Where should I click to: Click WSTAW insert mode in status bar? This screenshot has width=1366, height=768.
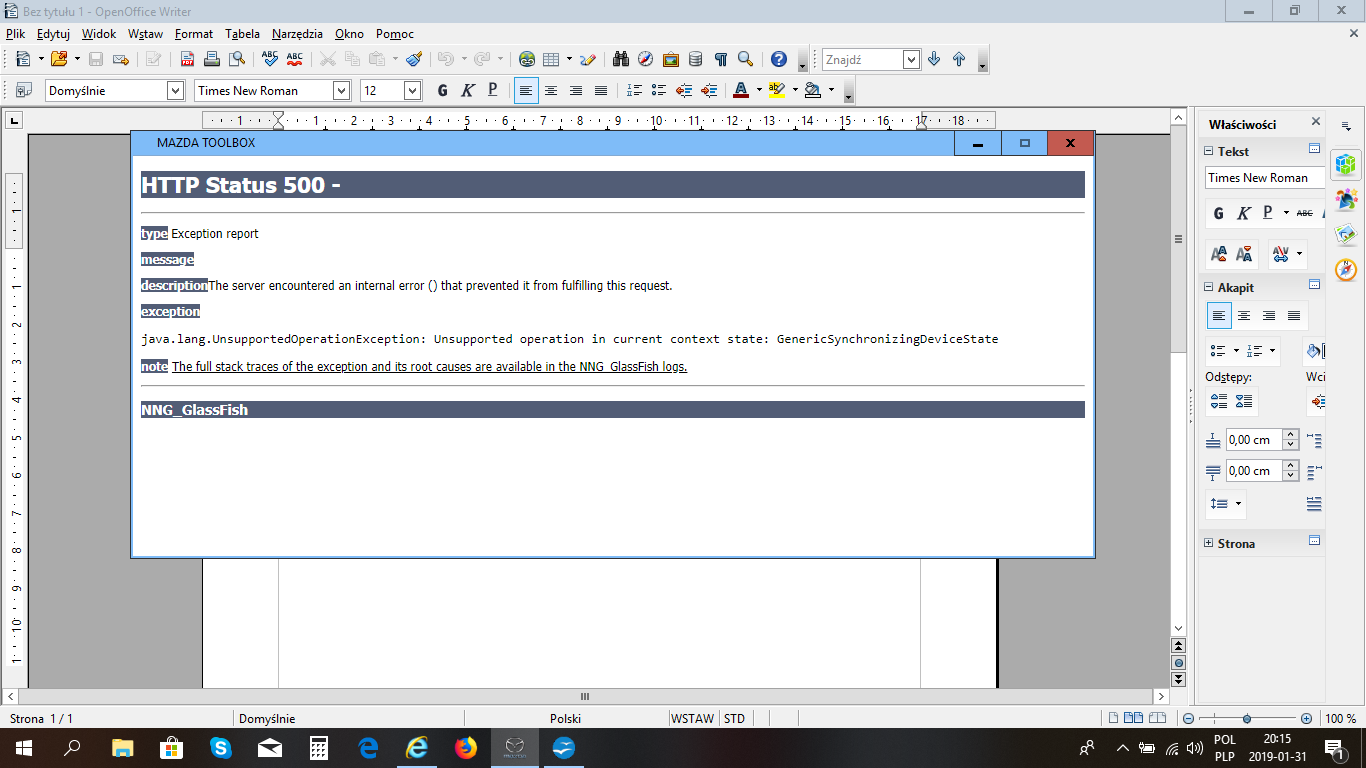pos(692,718)
